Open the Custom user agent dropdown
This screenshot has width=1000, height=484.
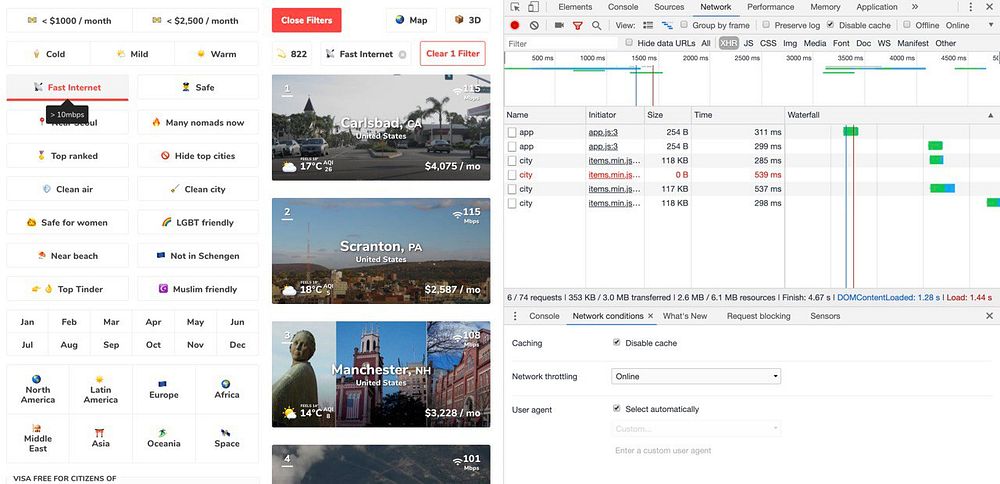pos(696,429)
